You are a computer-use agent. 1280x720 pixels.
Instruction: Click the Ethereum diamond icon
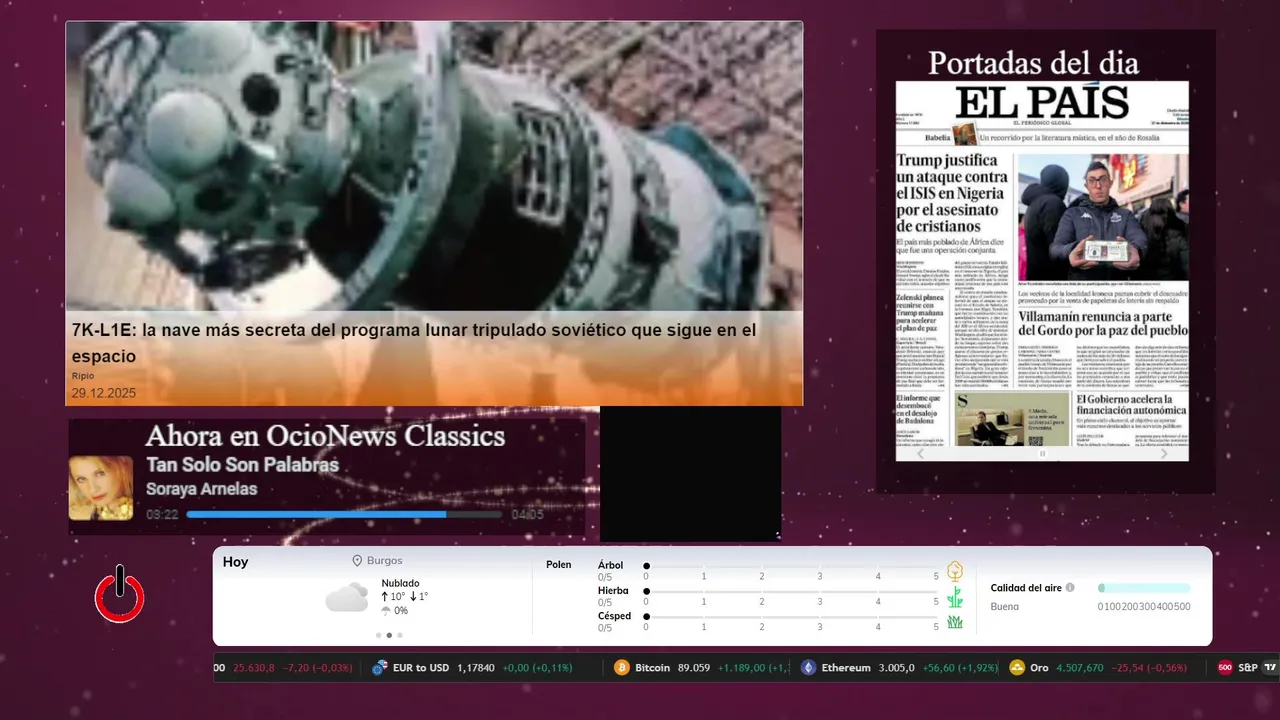808,667
